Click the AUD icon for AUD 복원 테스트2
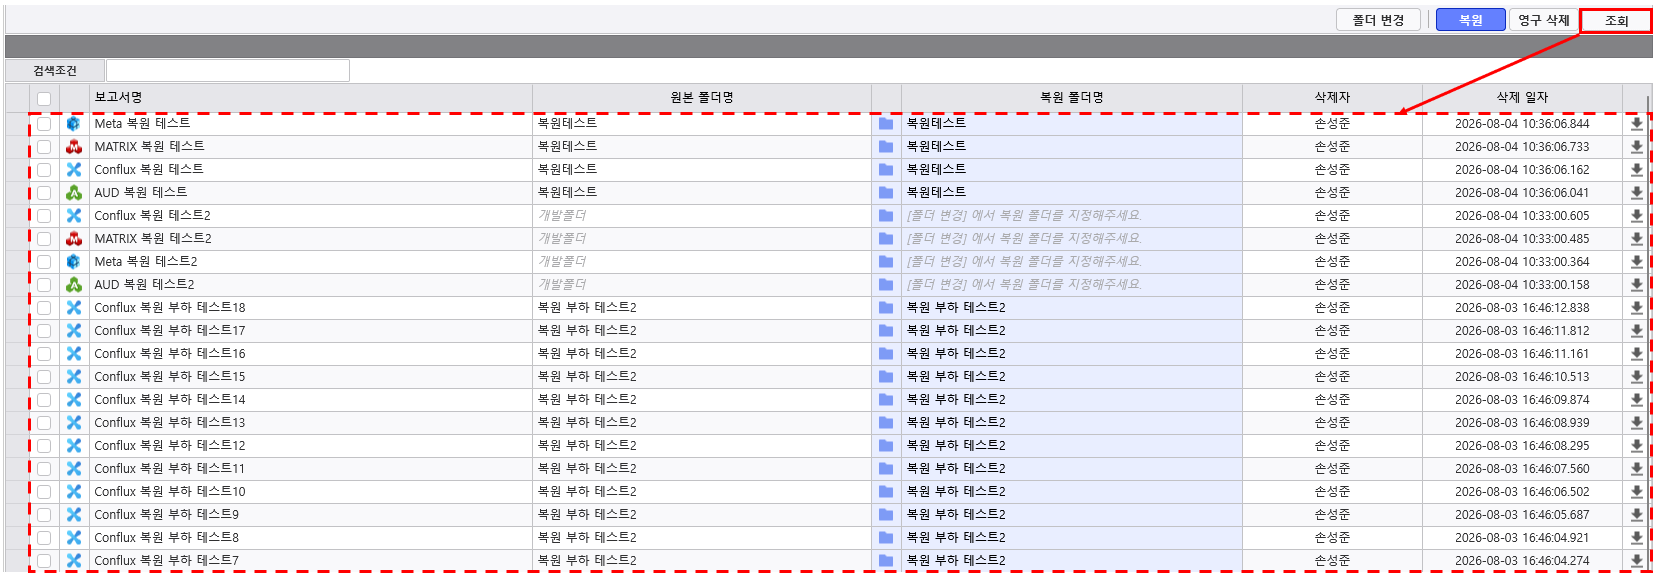Screen dimensions: 1656x574 [74, 285]
